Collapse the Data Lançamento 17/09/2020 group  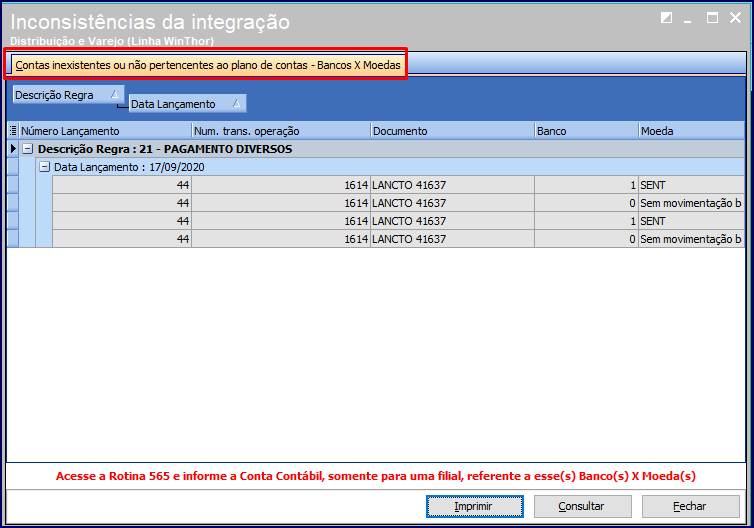pyautogui.click(x=44, y=167)
